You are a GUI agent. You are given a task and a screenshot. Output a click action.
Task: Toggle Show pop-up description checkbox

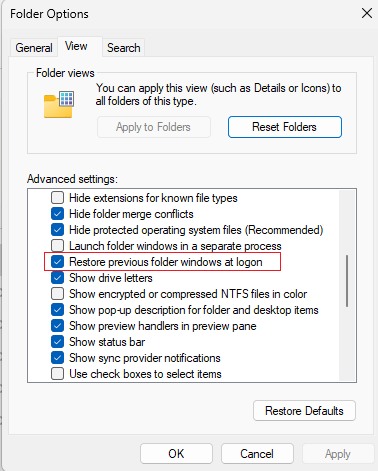pos(57,310)
